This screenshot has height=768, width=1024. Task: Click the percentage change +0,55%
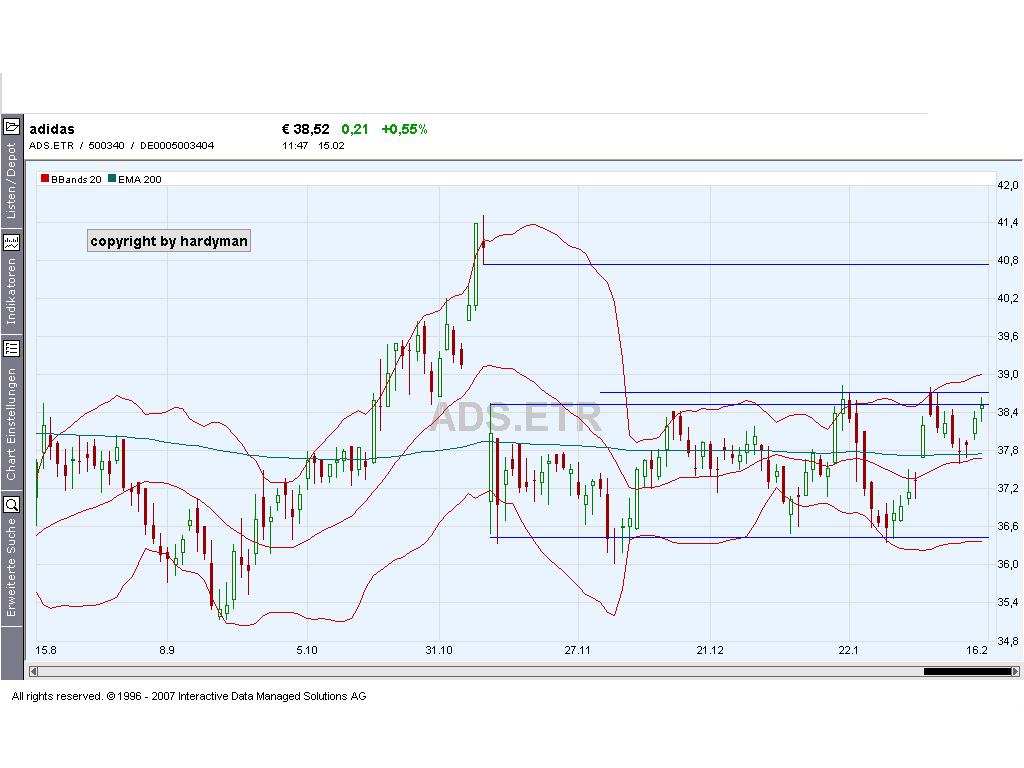coord(404,129)
